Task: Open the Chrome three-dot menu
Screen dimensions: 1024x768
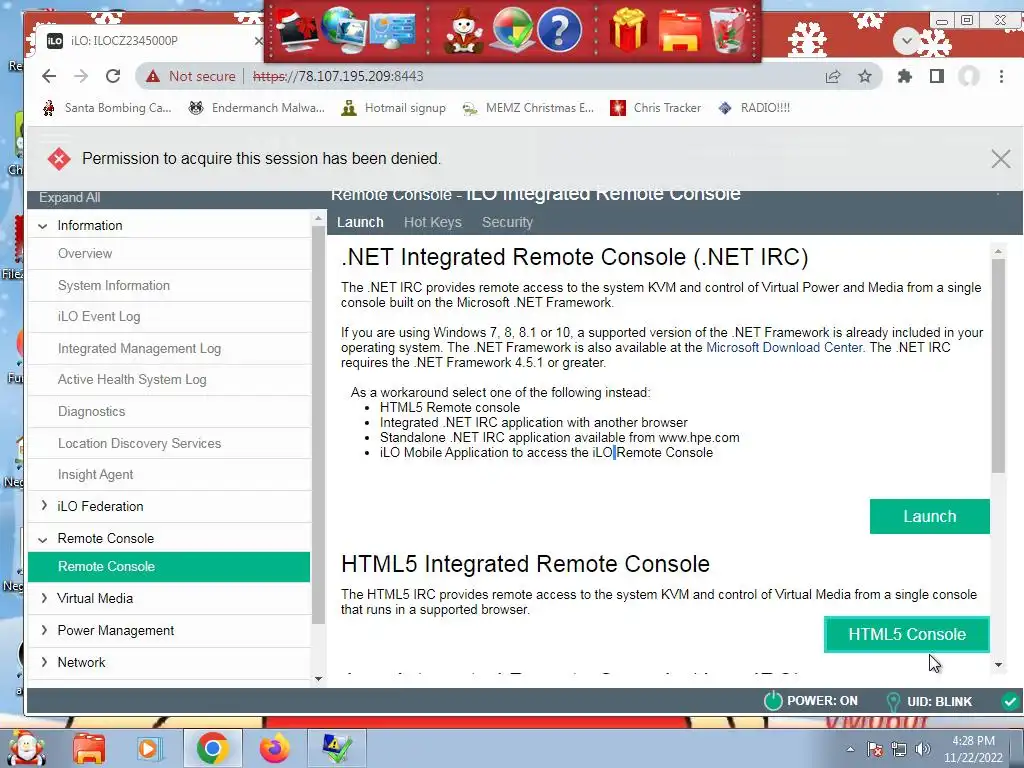Action: 1001,76
